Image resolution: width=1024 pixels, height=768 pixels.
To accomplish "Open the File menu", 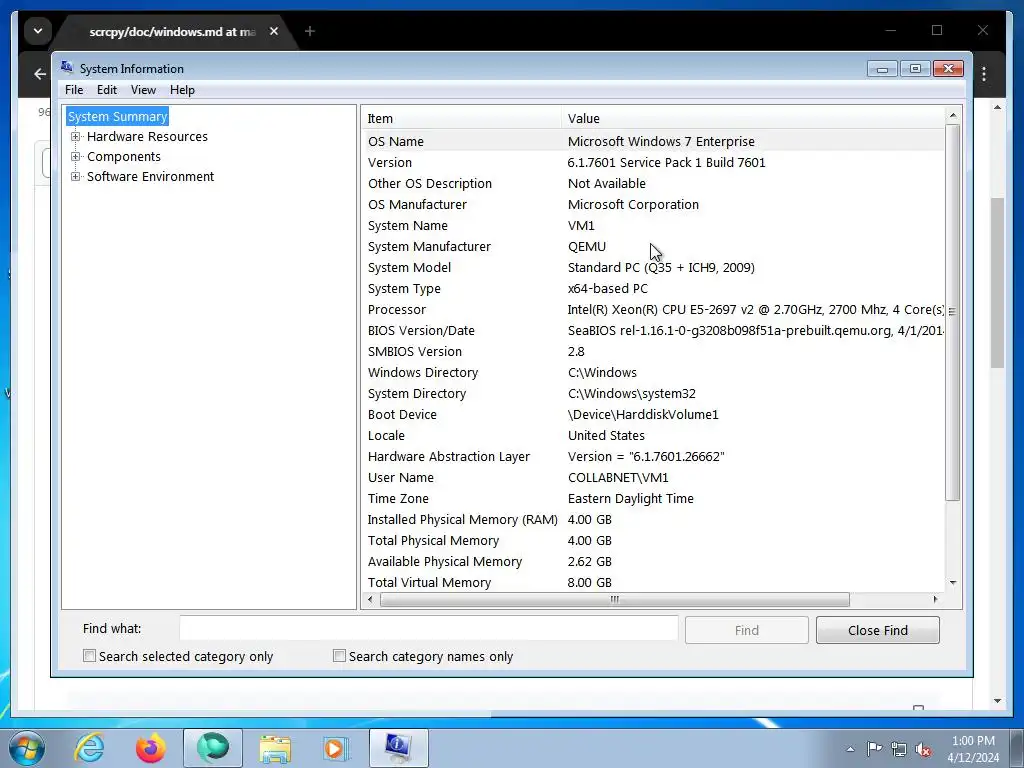I will coord(74,90).
